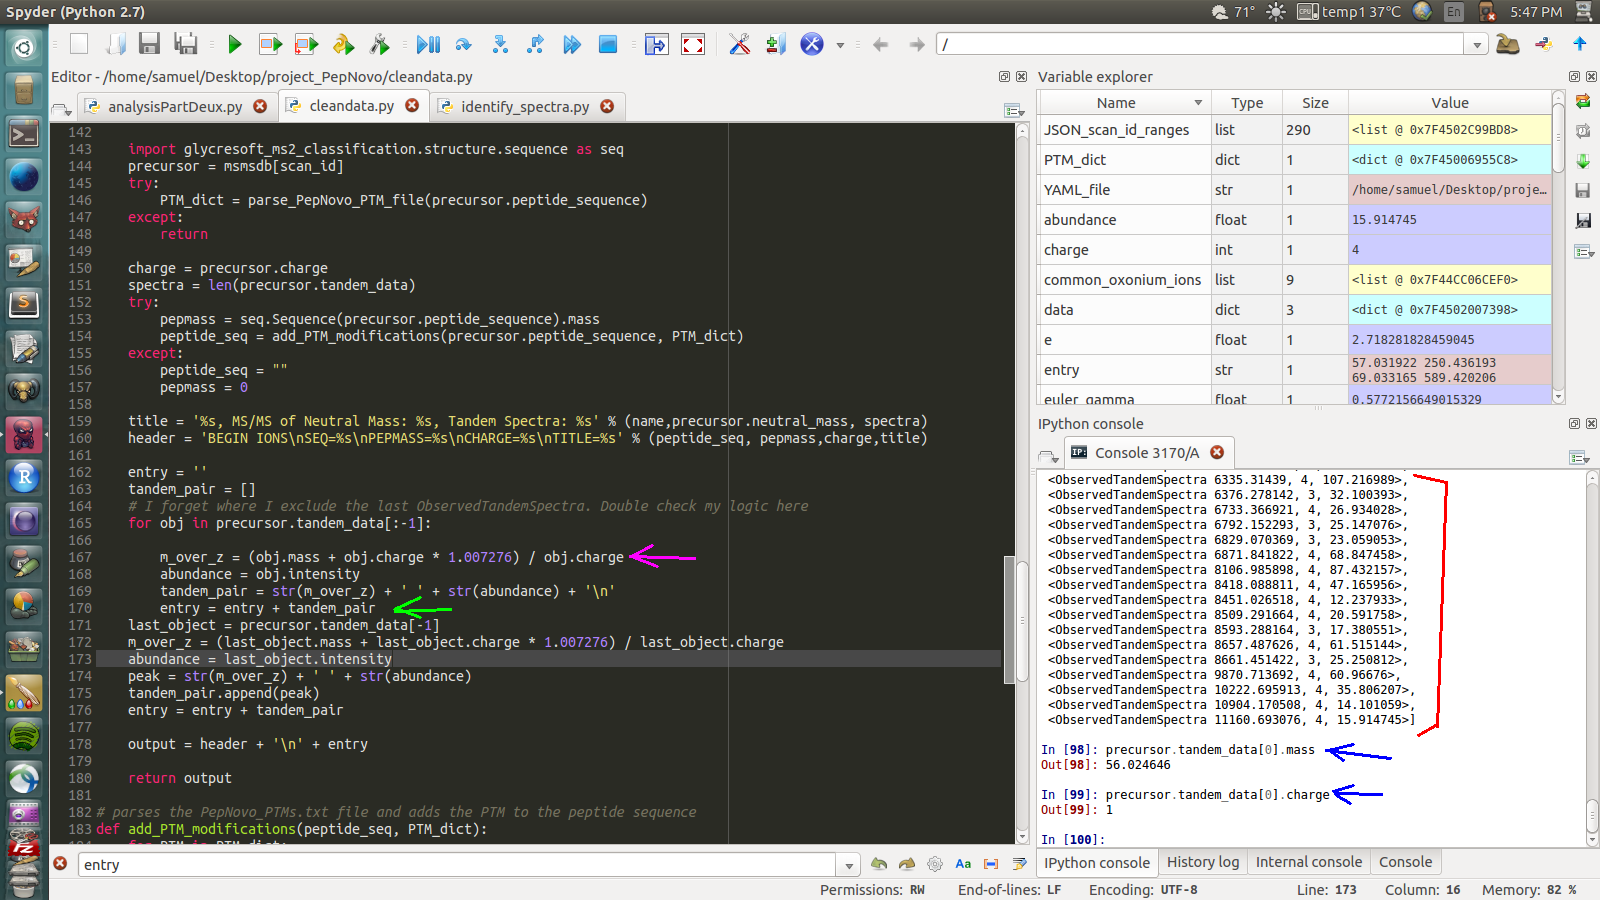Run the current file with the green play icon
Image resolution: width=1600 pixels, height=900 pixels.
click(x=234, y=44)
